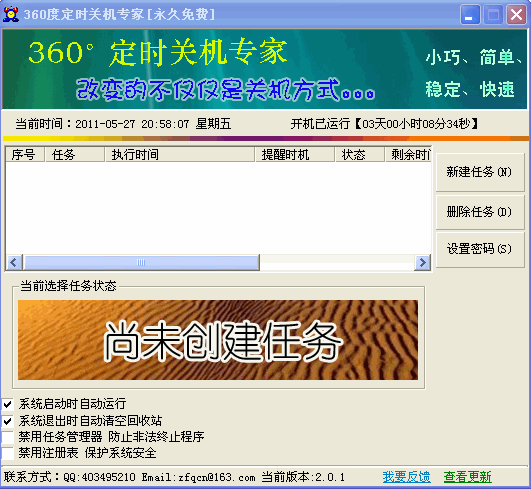Click the 状态 column header

pyautogui.click(x=360, y=155)
